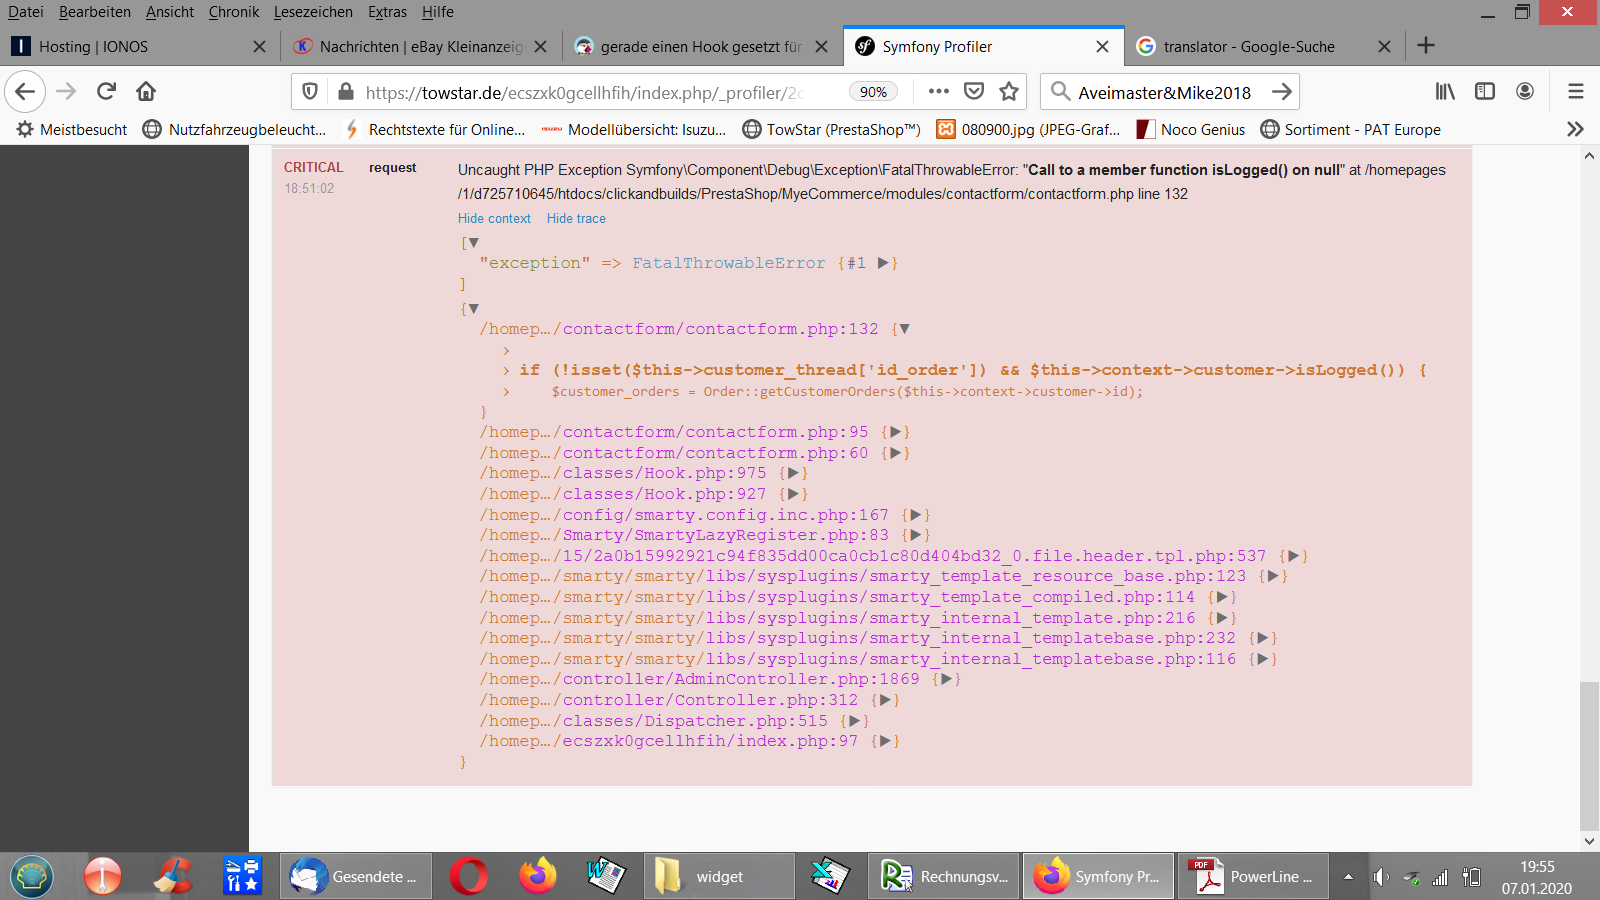The width and height of the screenshot is (1600, 900).
Task: Open the clock and date in tray
Action: pos(1537,877)
